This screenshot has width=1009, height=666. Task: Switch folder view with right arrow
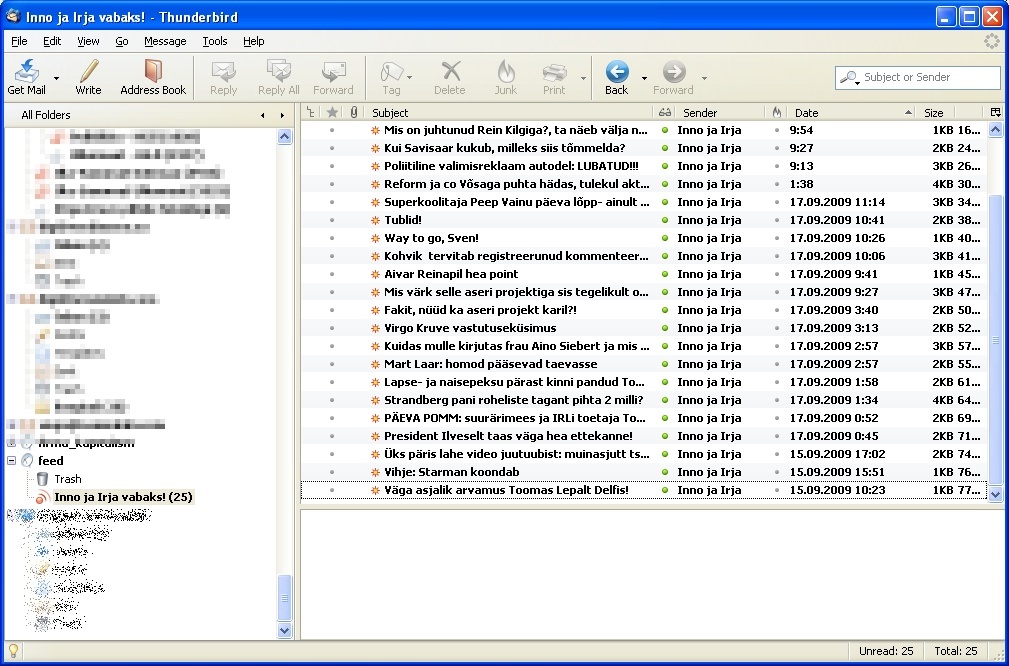282,115
